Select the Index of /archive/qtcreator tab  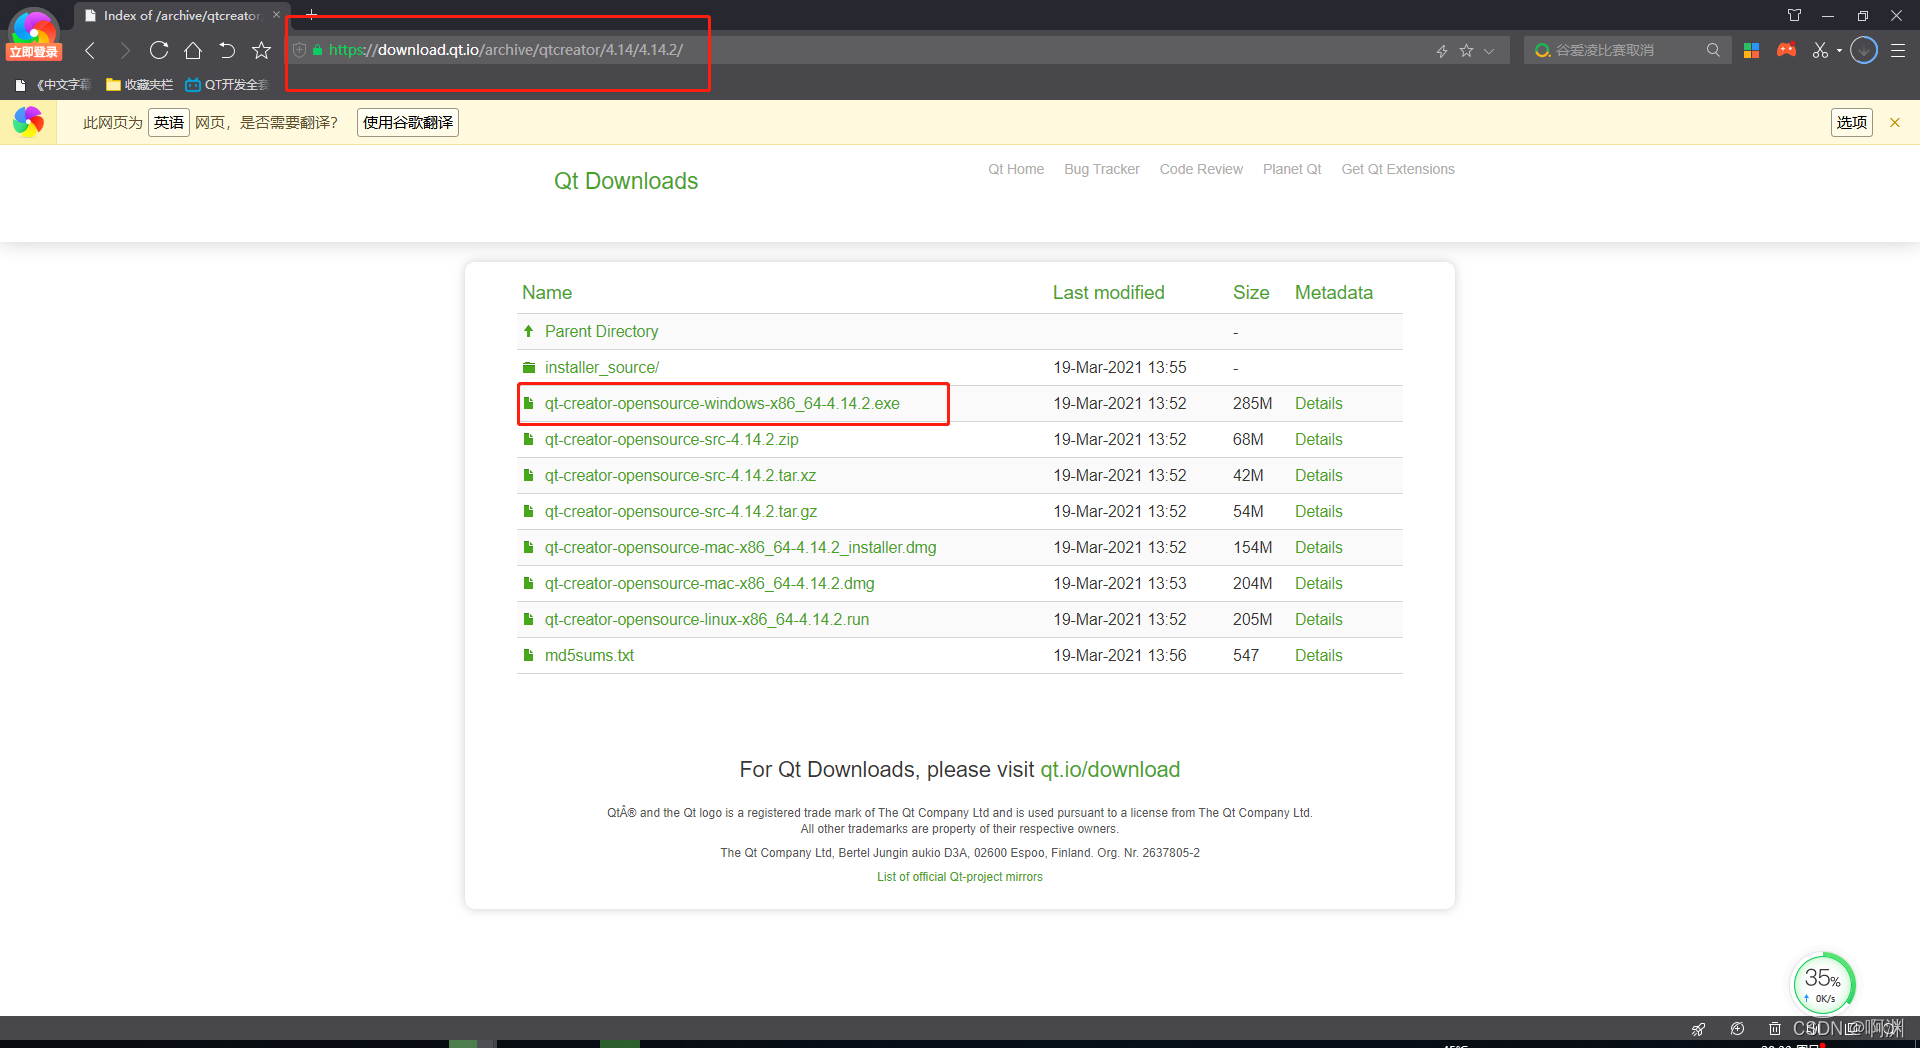coord(181,15)
